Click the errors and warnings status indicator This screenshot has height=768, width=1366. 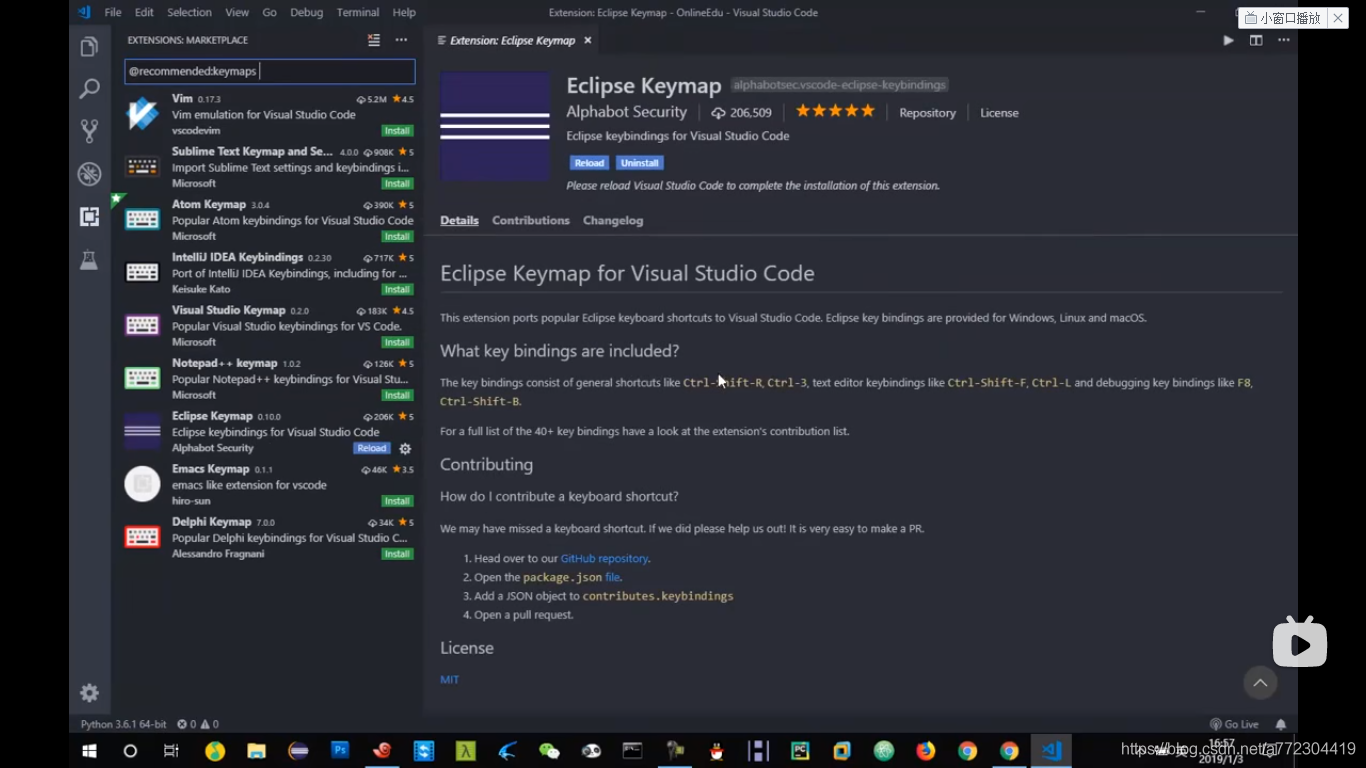(198, 724)
